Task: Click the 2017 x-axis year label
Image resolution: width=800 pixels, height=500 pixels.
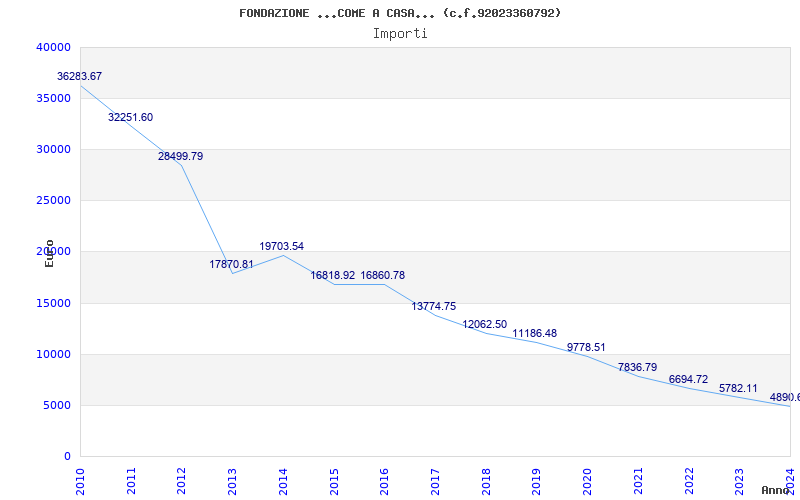Action: coord(435,481)
